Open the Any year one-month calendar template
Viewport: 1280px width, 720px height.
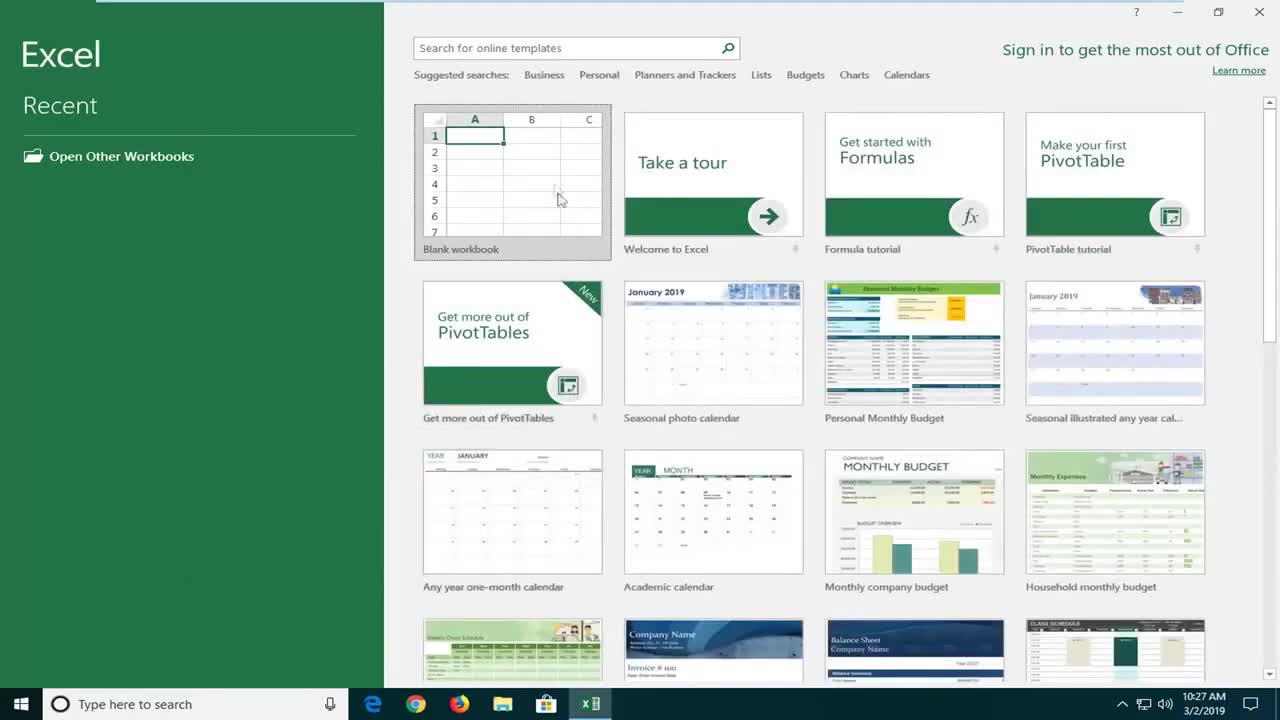tap(512, 512)
